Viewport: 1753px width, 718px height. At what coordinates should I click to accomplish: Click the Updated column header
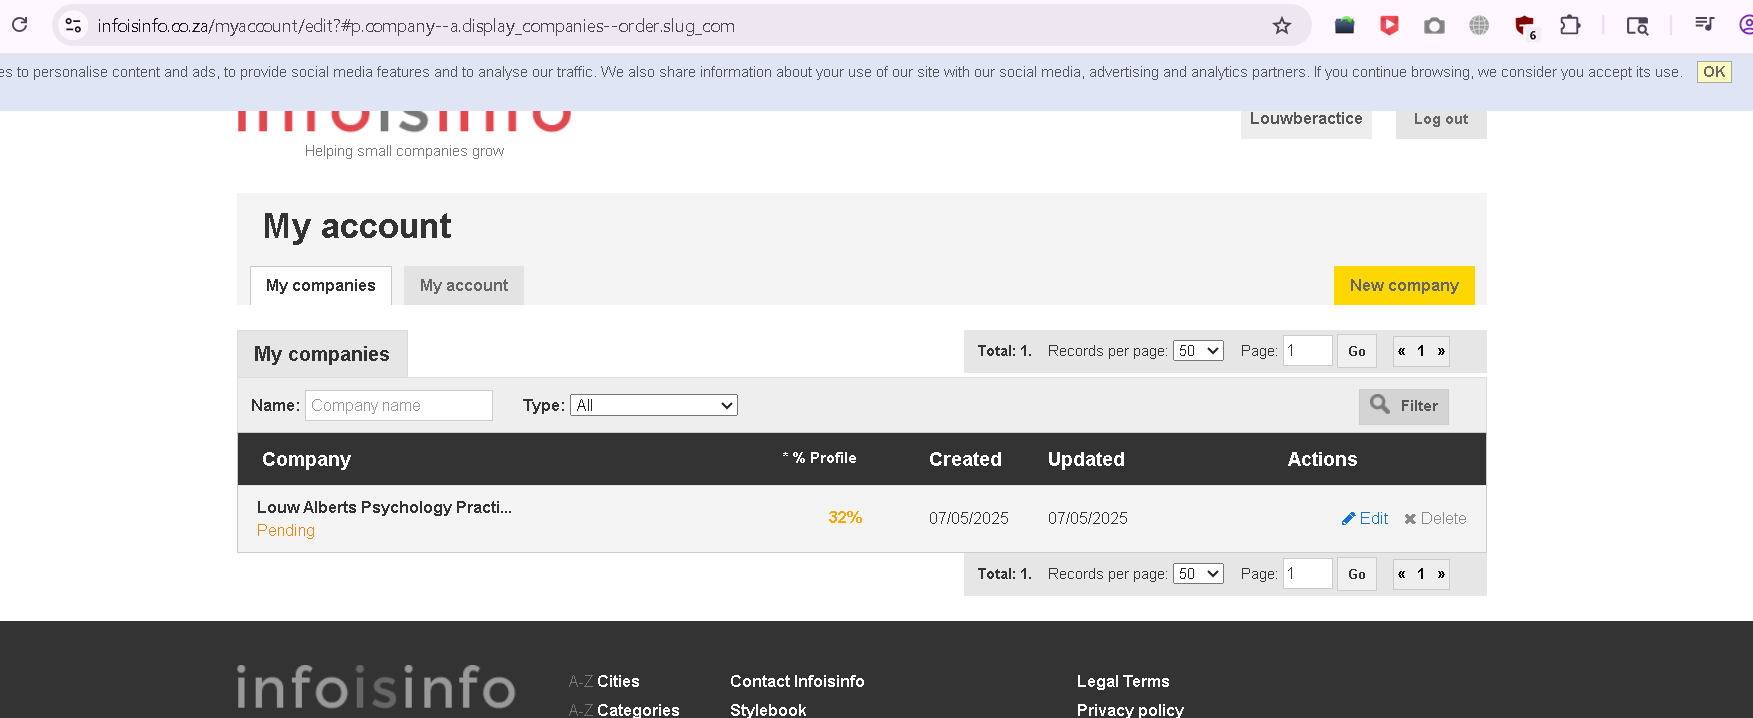click(1086, 459)
